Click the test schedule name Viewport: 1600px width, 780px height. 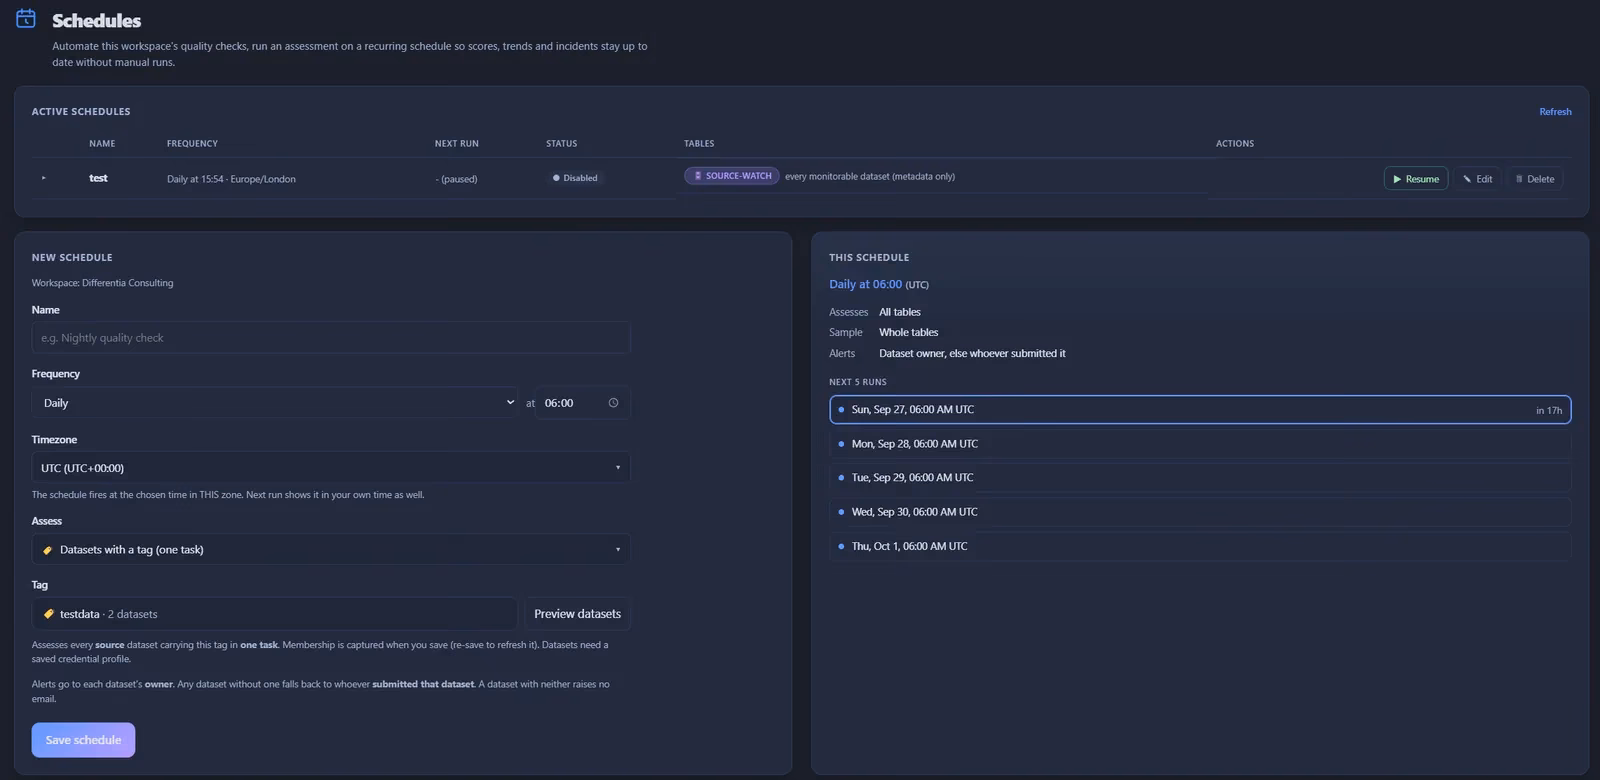pos(98,178)
